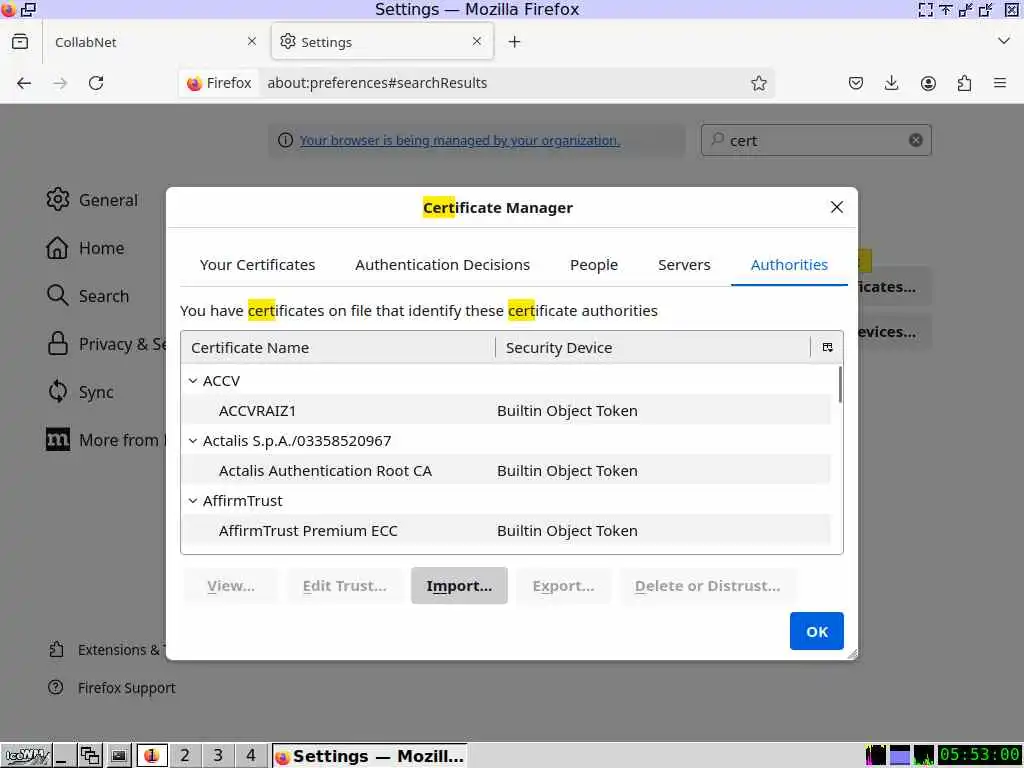This screenshot has width=1024, height=768.
Task: Open the Downloads panel icon
Action: (891, 83)
